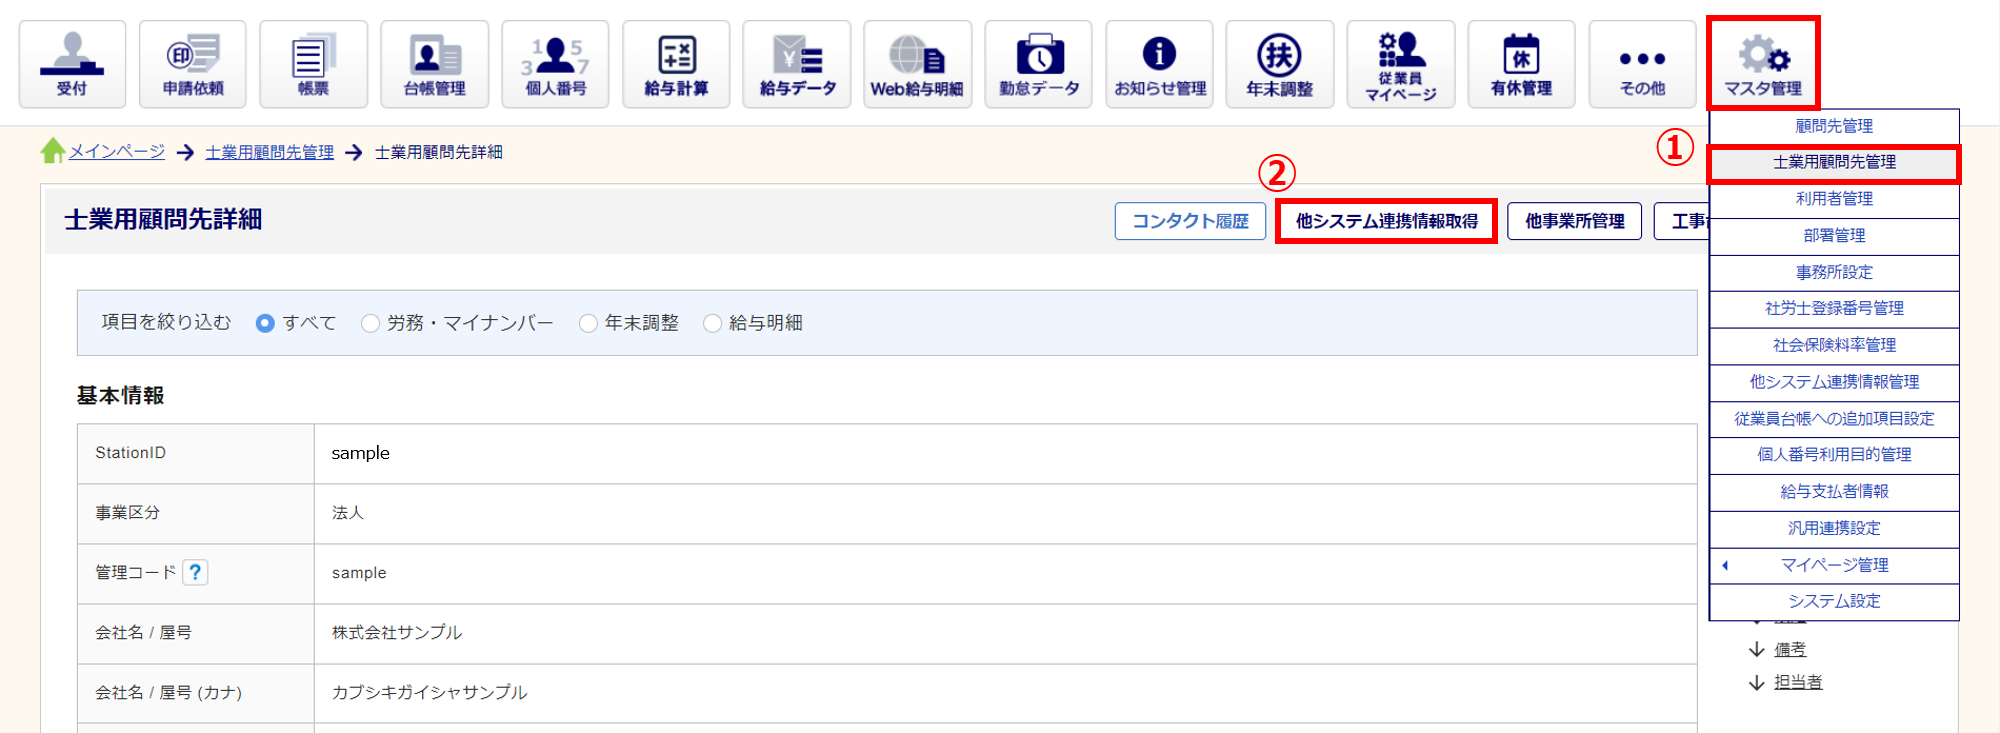The width and height of the screenshot is (2000, 733).
Task: Go to メインページ breadcrumb link
Action: 116,152
